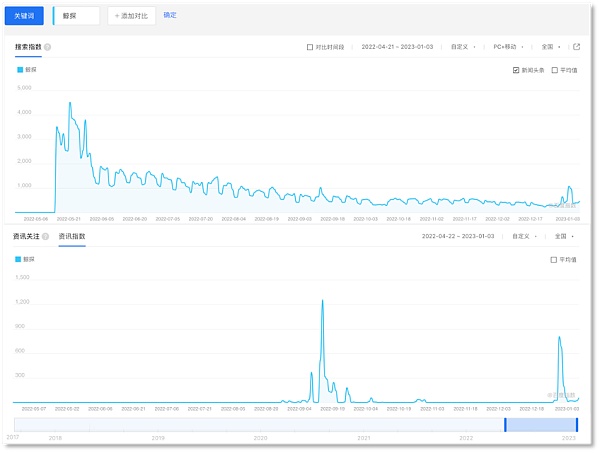Click help icon next to 资讯关注
The width and height of the screenshot is (600, 453).
47,237
